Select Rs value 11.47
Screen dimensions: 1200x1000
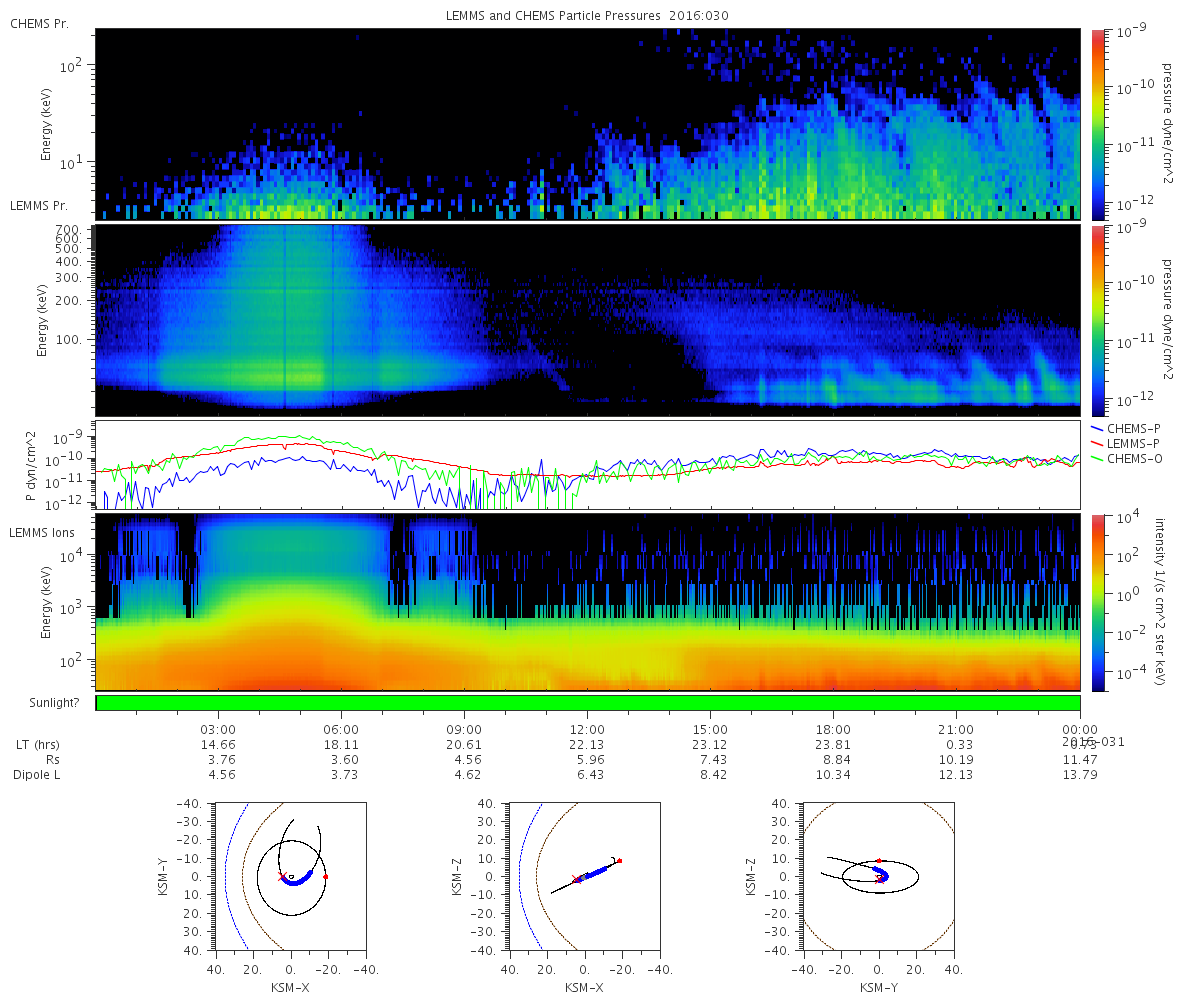click(1079, 760)
